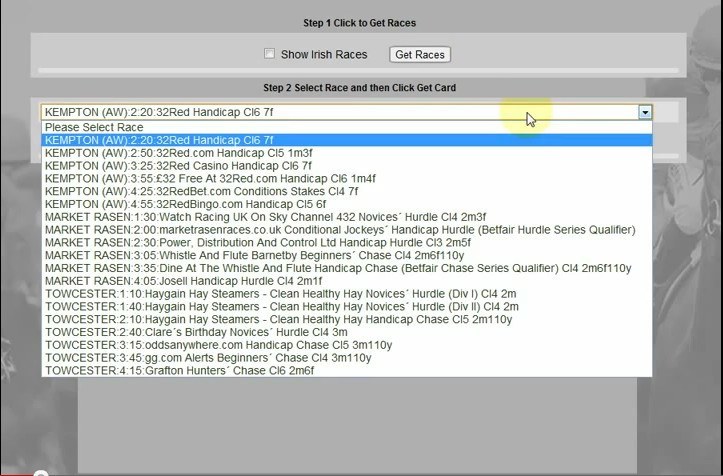Collapse the race dropdown using its arrow
This screenshot has height=476, width=723.
tap(645, 112)
